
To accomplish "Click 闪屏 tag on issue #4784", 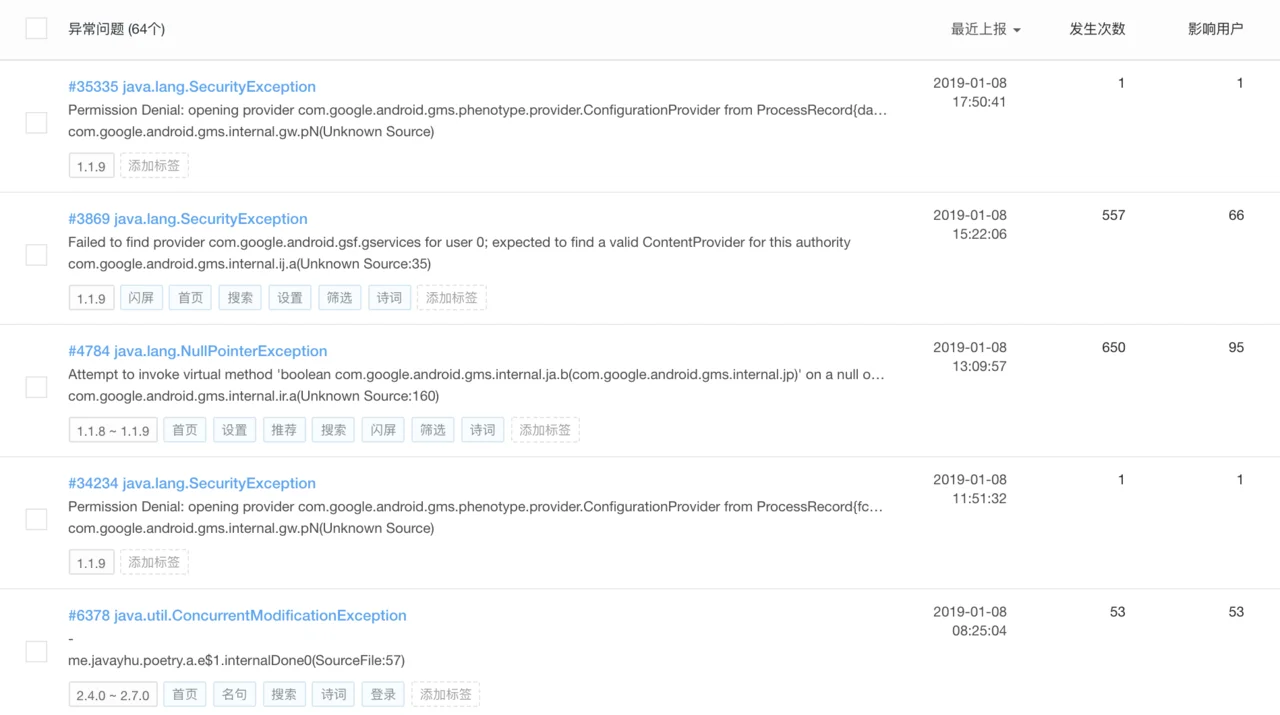I will pyautogui.click(x=383, y=430).
